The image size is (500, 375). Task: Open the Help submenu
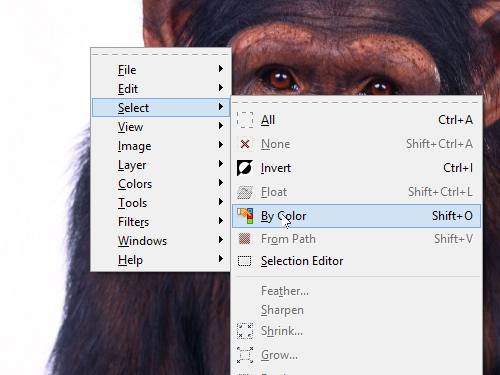click(x=160, y=260)
